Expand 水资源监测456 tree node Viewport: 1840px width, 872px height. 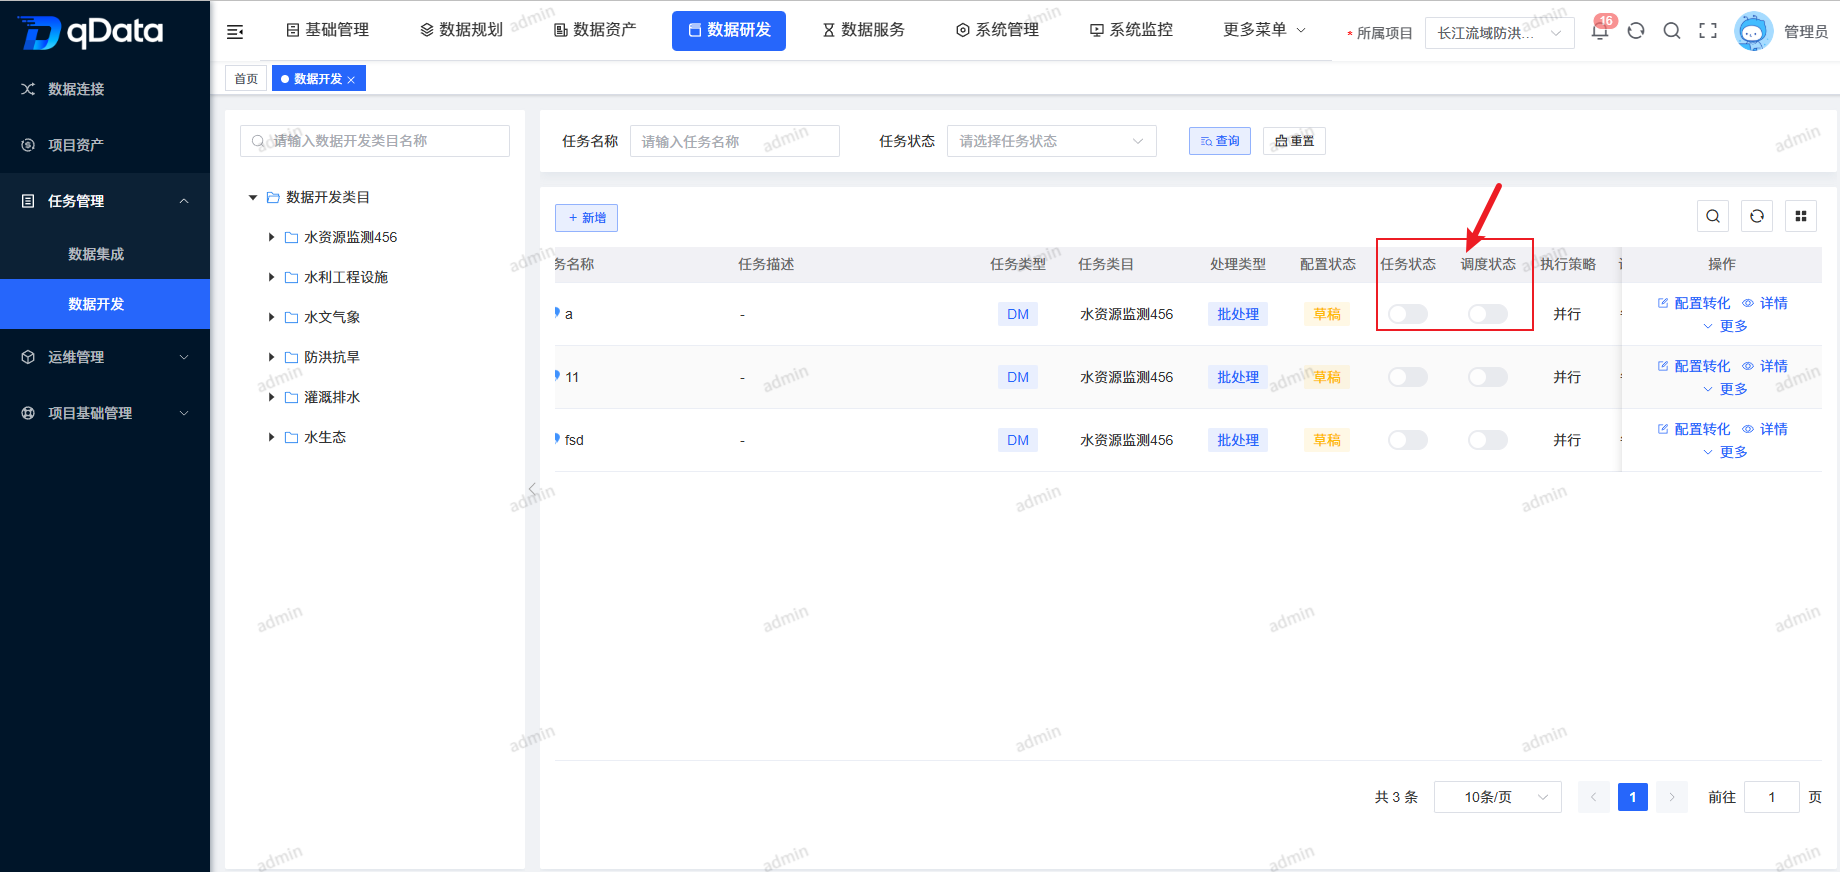point(271,237)
